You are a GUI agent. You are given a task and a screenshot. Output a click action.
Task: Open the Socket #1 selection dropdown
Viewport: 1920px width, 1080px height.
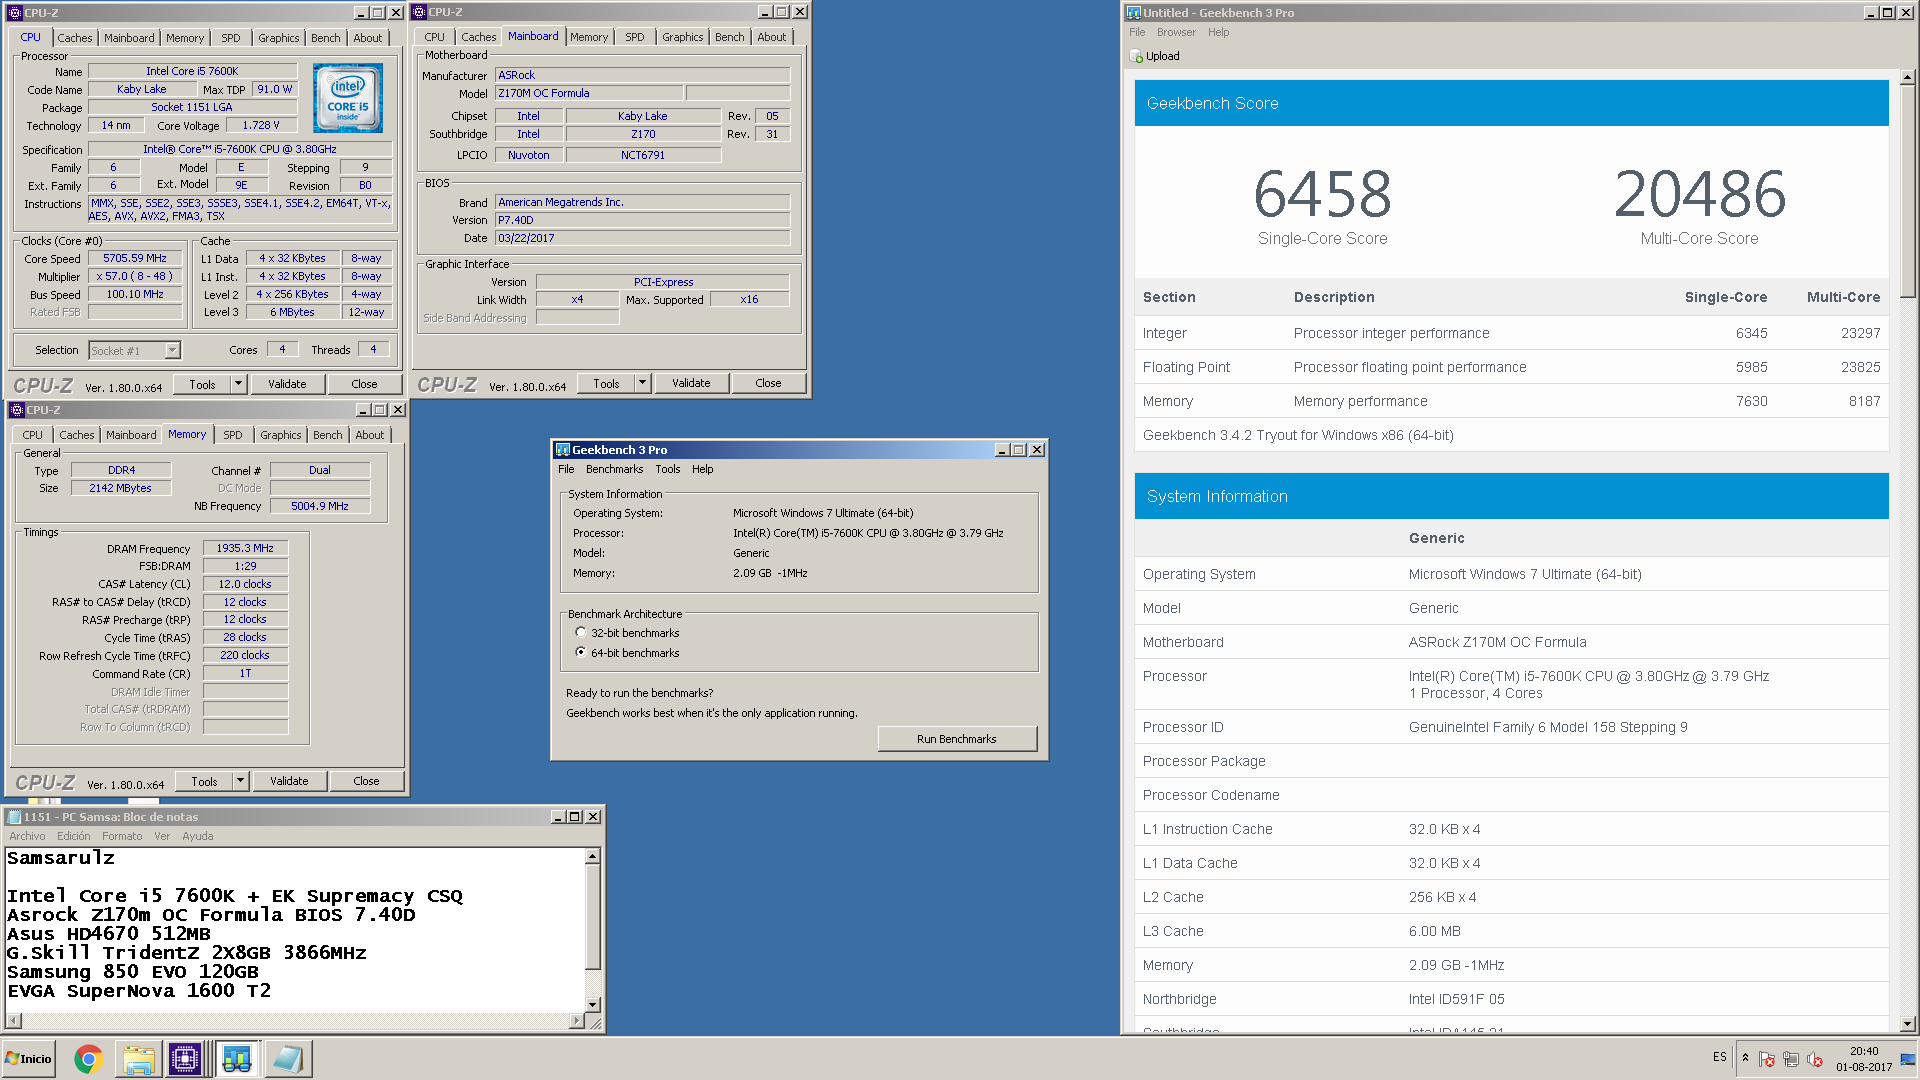click(172, 351)
